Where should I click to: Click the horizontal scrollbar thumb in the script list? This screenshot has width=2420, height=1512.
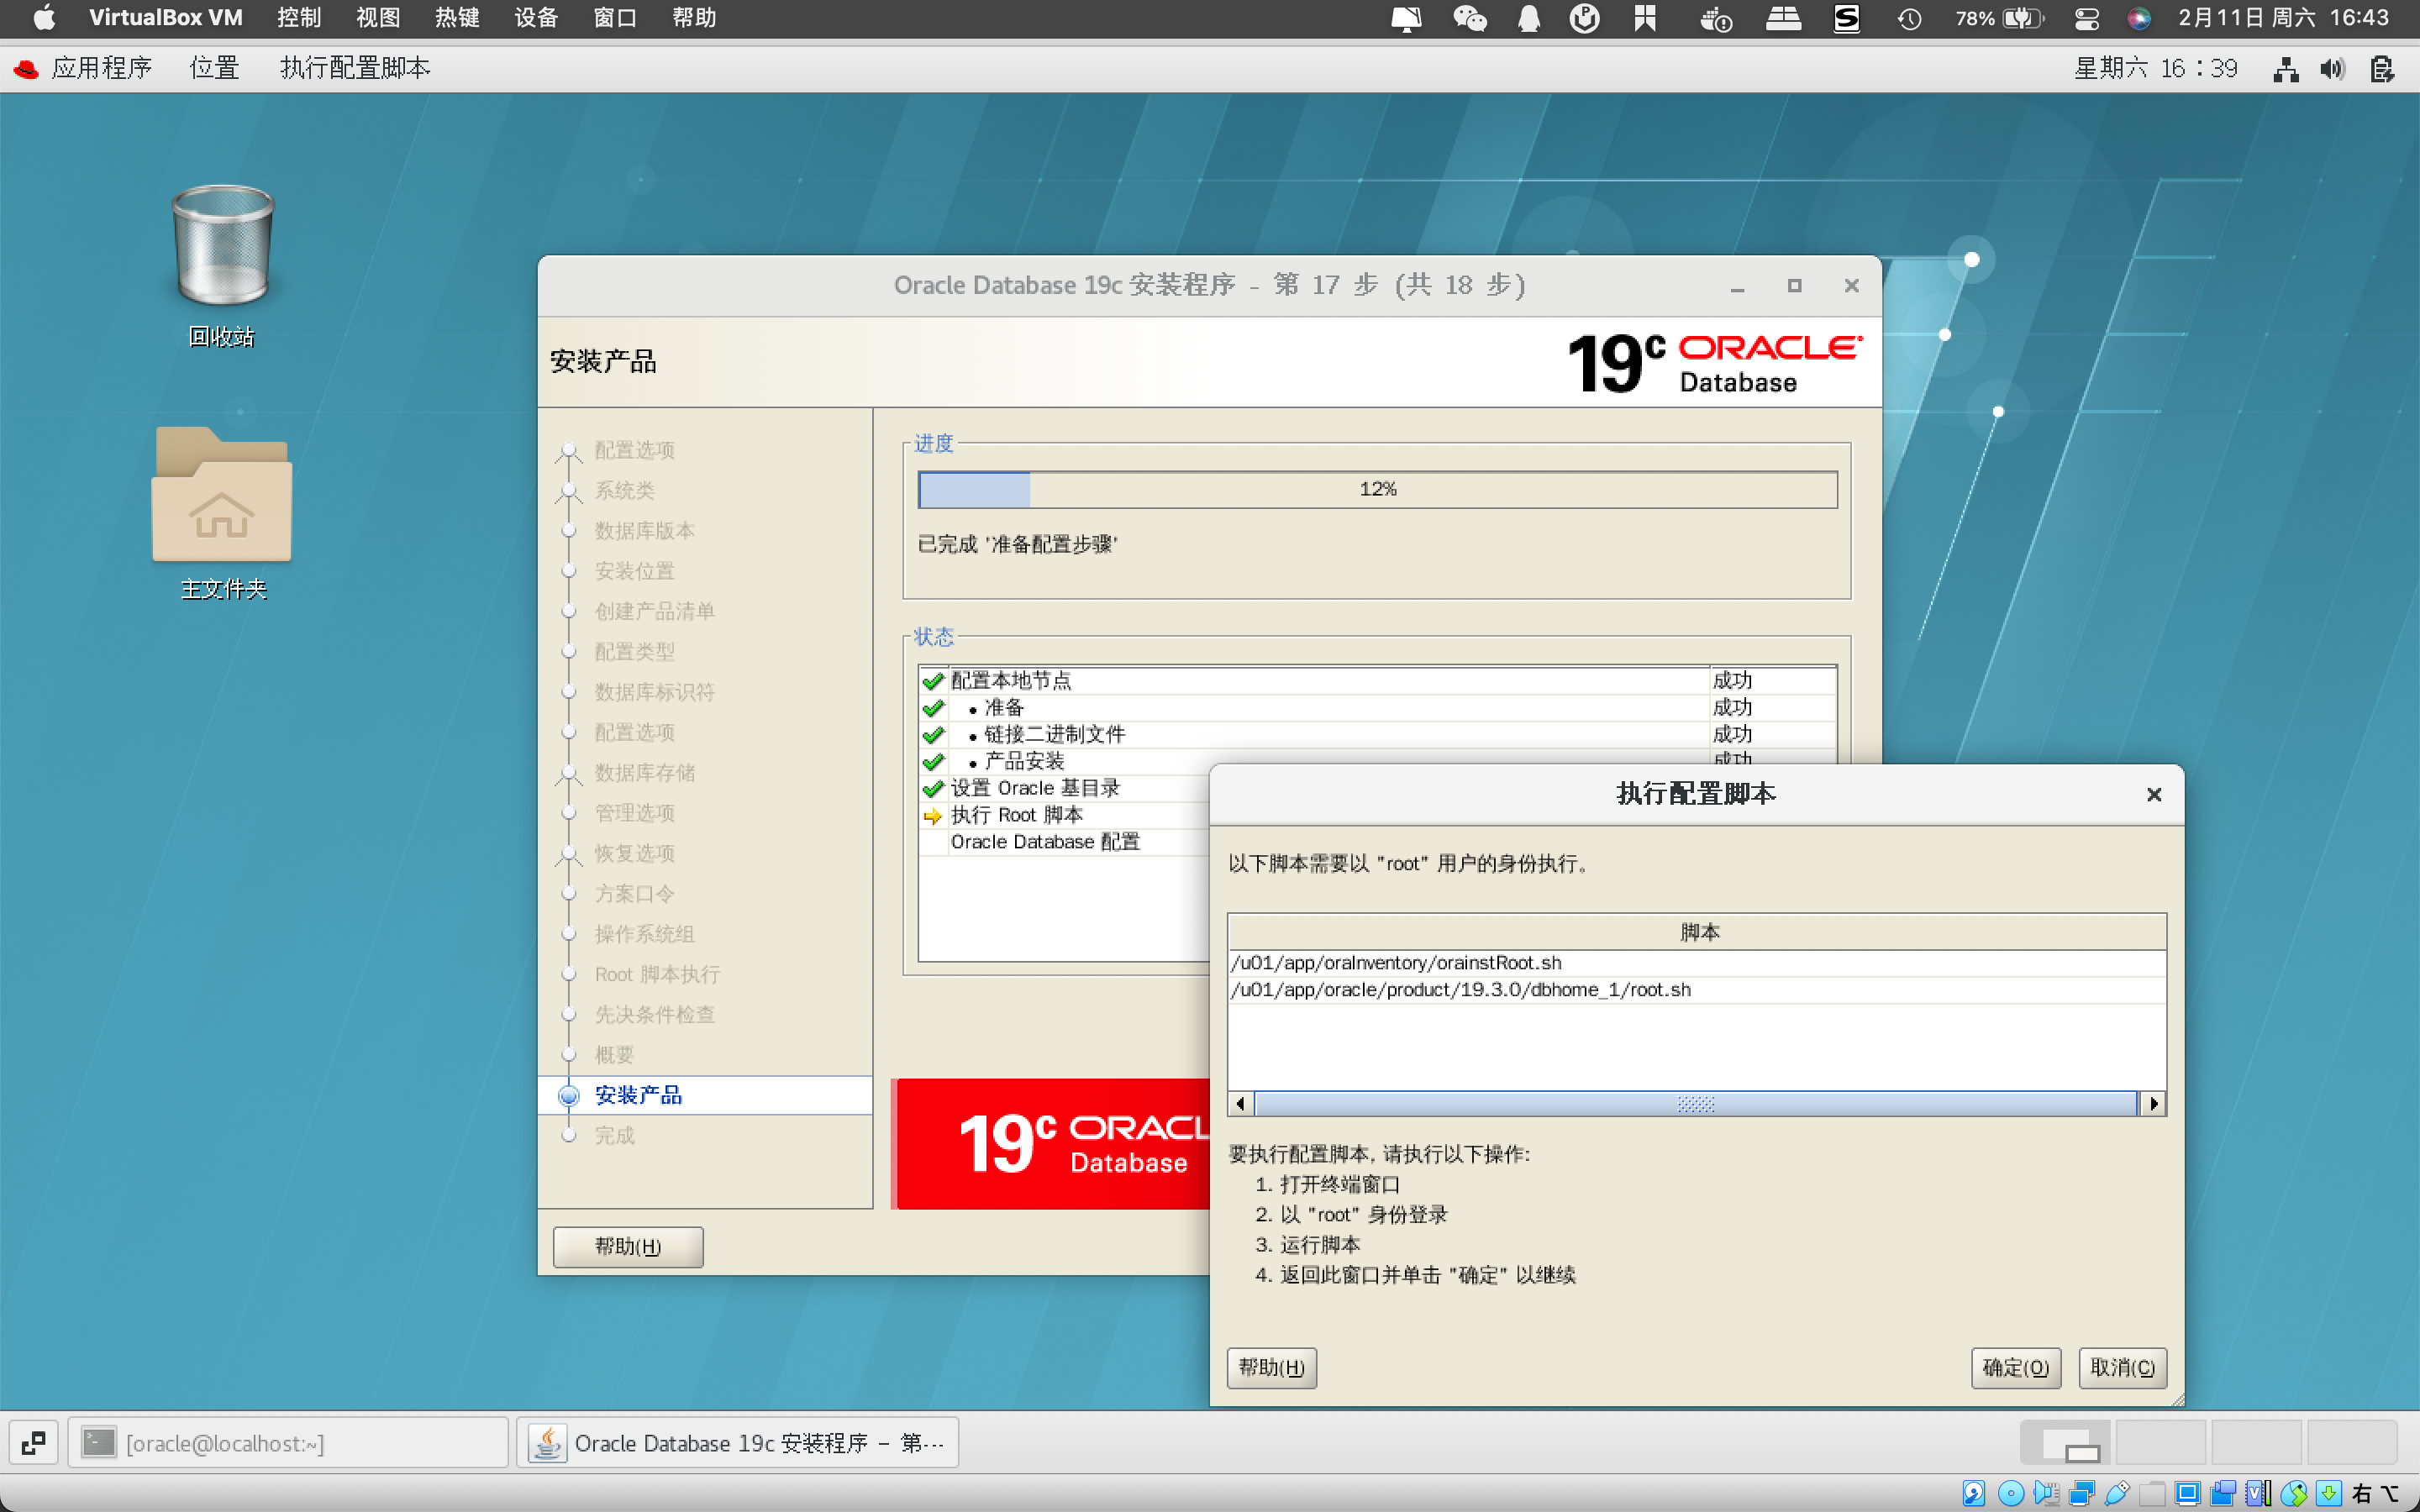(1695, 1103)
